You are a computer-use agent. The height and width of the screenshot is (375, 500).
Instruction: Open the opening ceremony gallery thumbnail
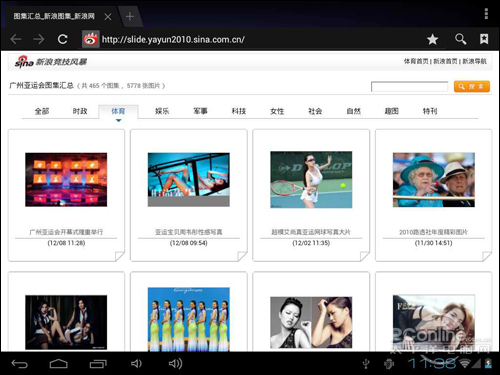66,180
